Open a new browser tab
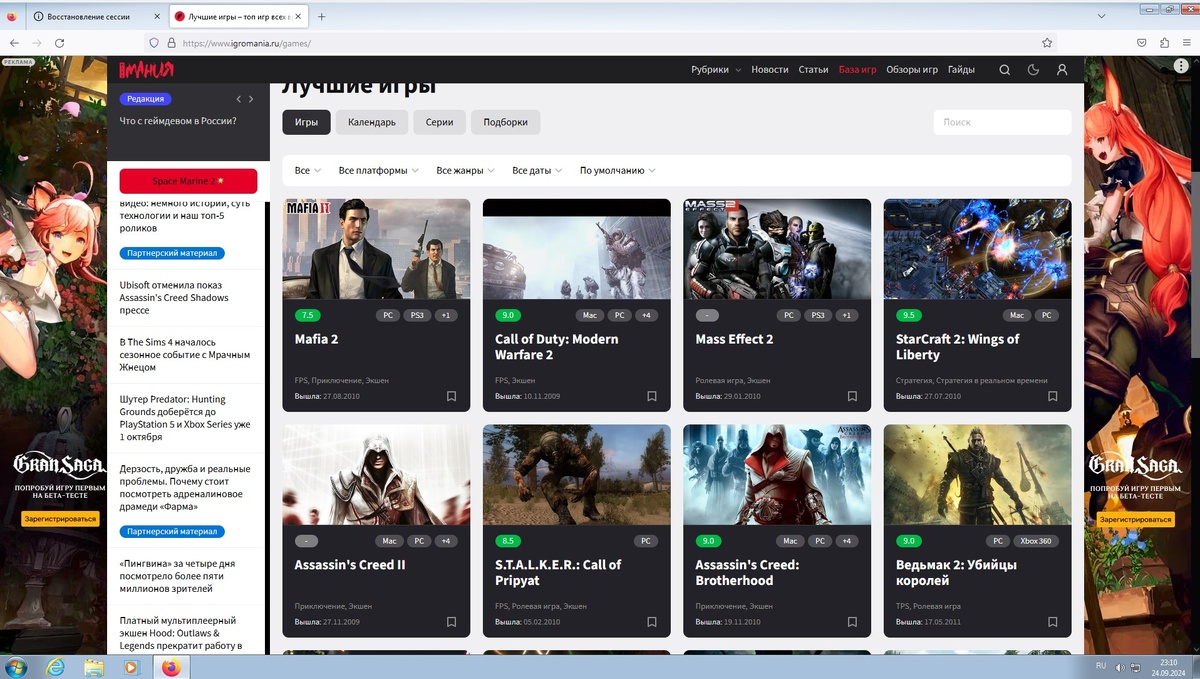The height and width of the screenshot is (679, 1200). tap(321, 17)
